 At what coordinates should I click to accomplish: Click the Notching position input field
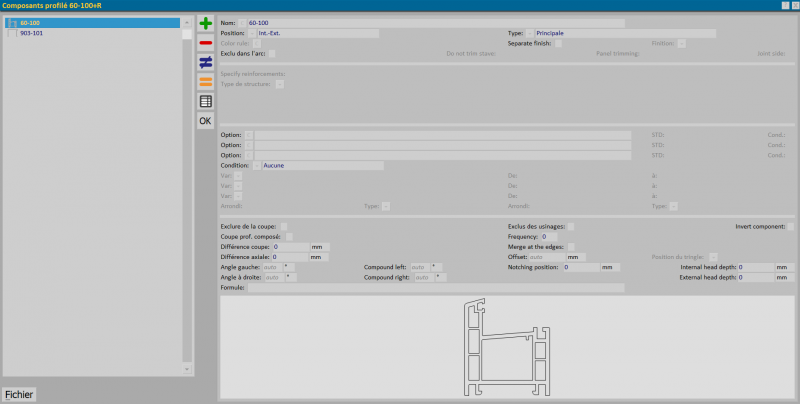[580, 268]
